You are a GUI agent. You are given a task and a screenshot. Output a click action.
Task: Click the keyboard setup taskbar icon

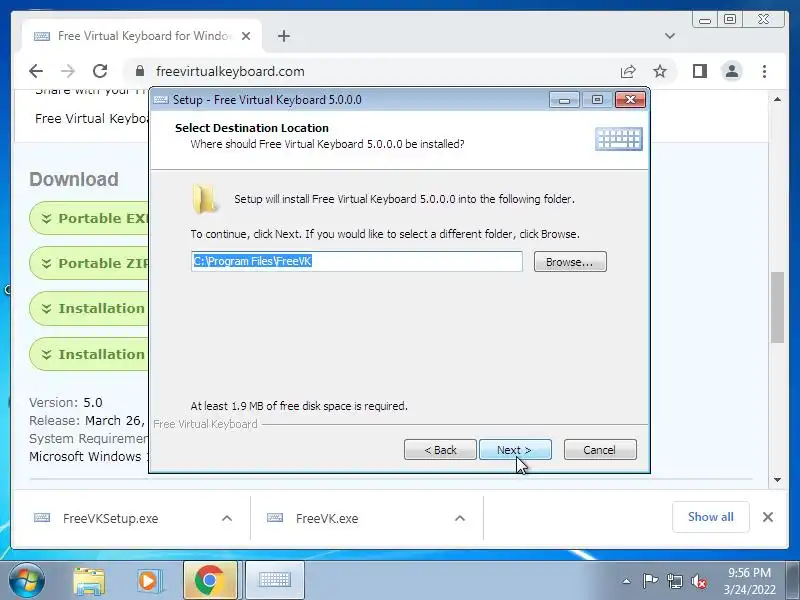point(275,581)
